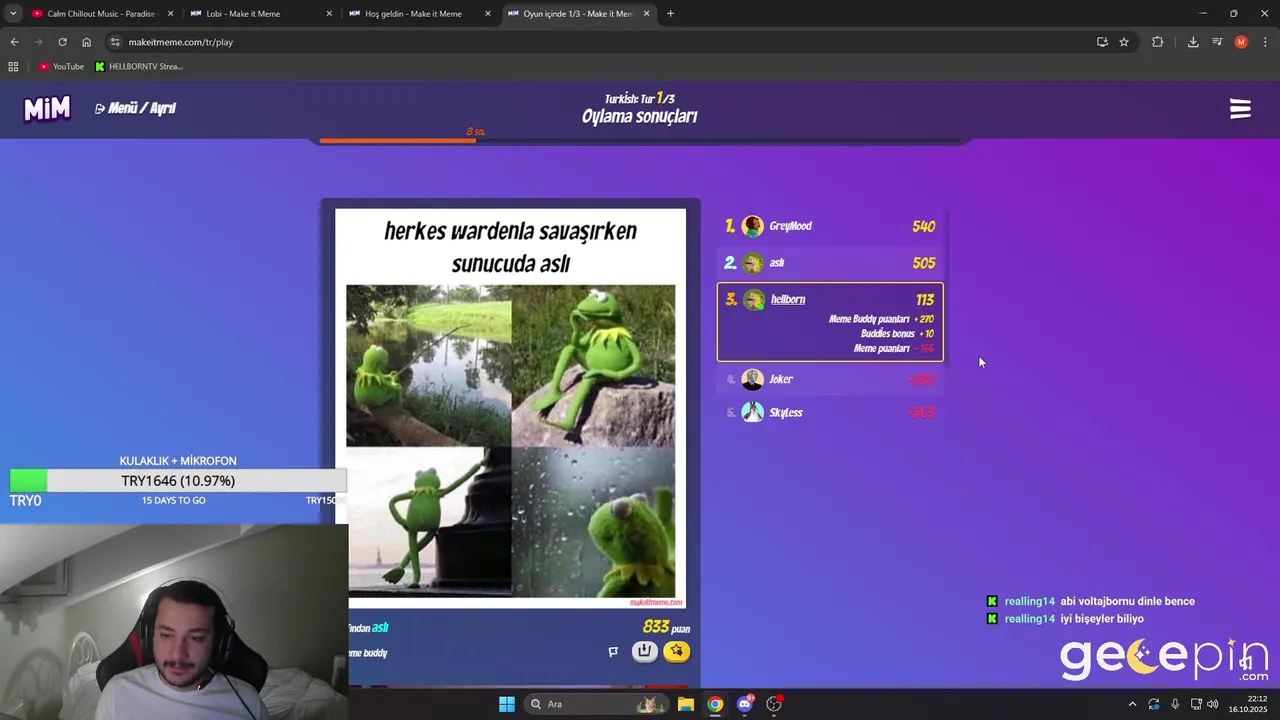
Task: Open File Explorer from the taskbar
Action: pyautogui.click(x=685, y=704)
